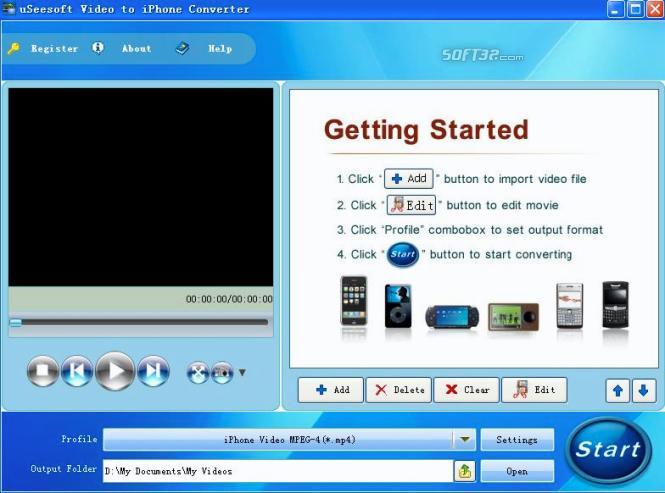665x493 pixels.
Task: Click the application icon in title bar
Action: [x=8, y=8]
